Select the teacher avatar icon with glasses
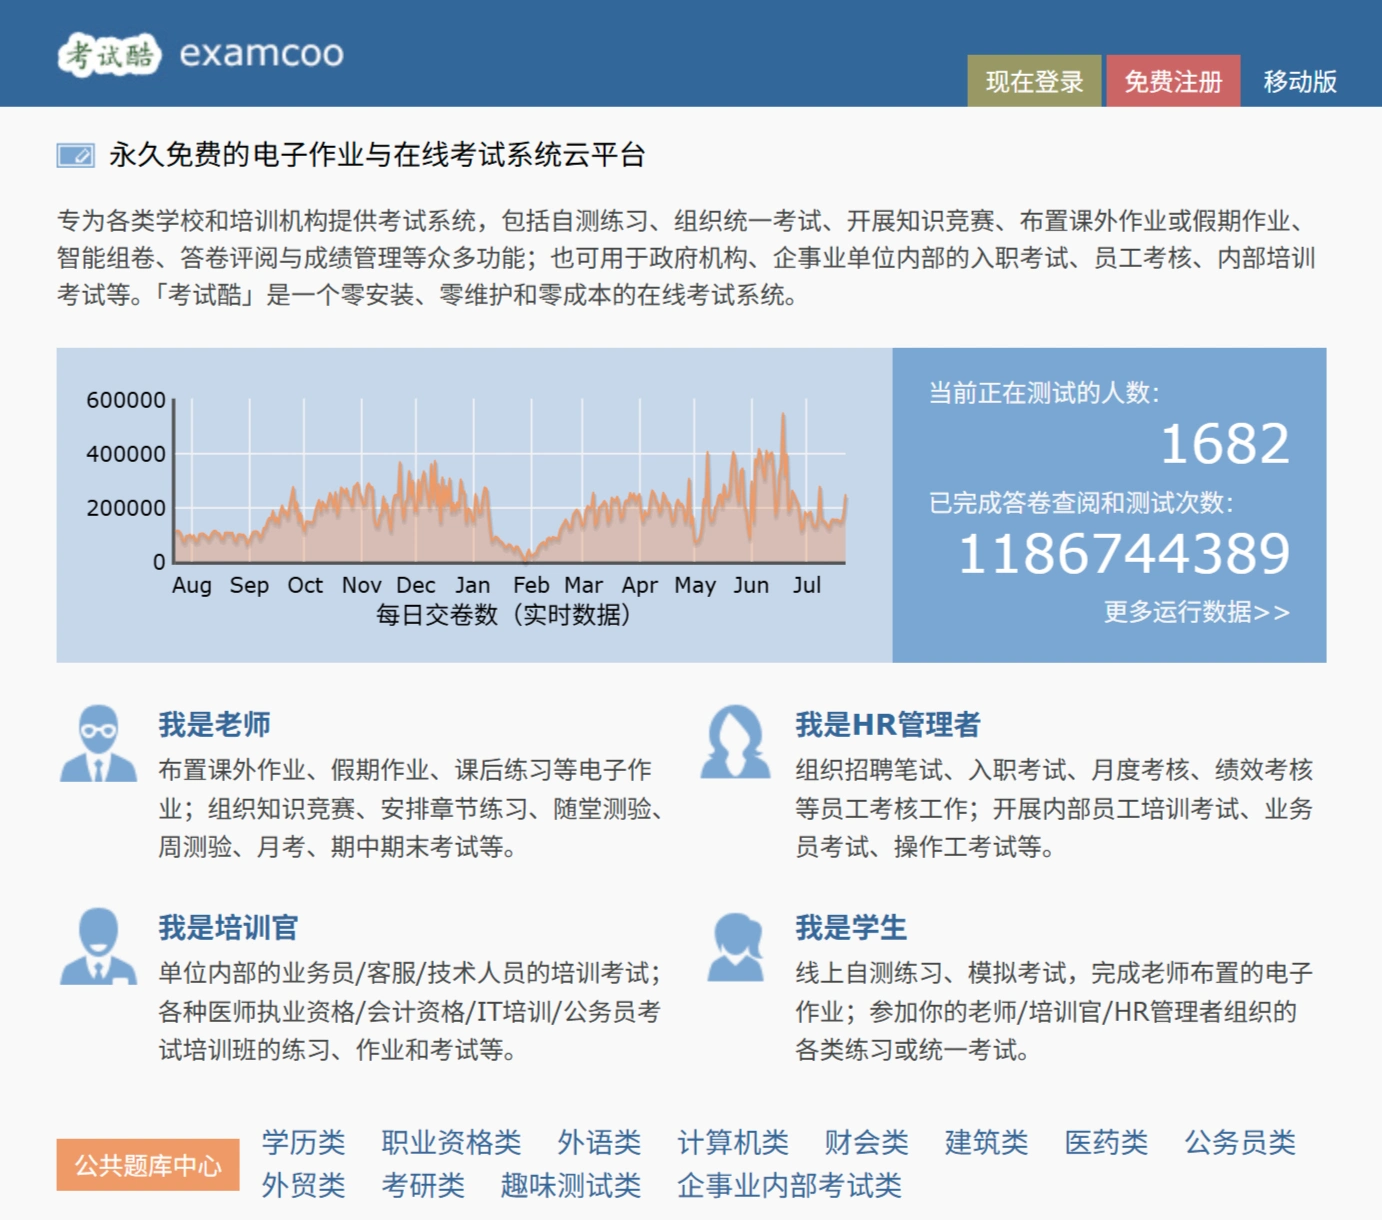The image size is (1382, 1220). coord(99,744)
